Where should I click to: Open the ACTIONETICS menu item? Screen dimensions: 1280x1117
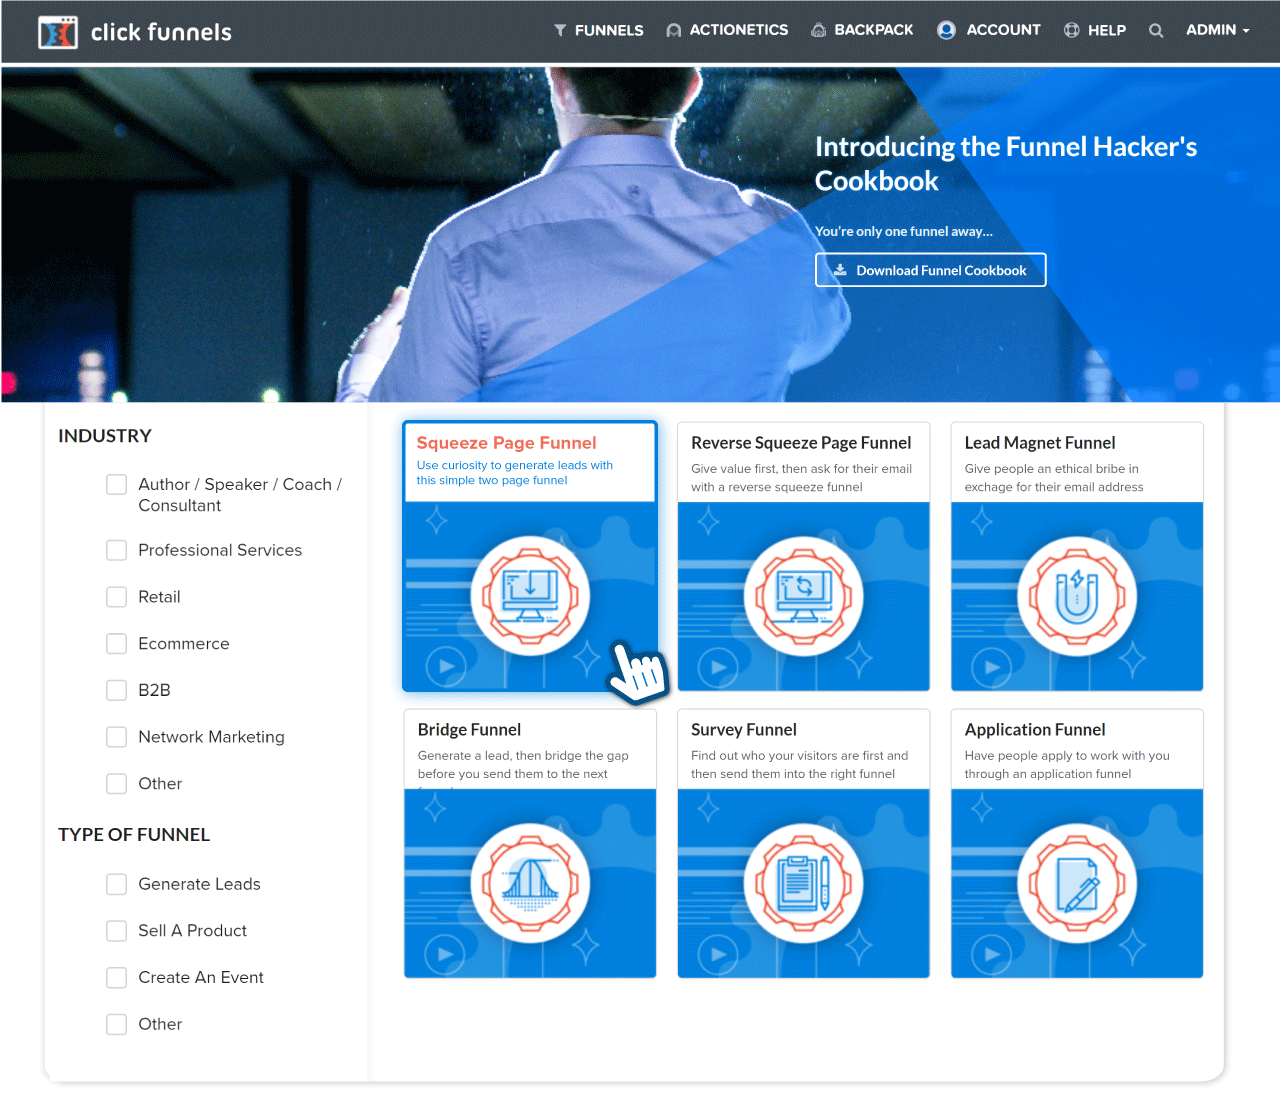click(727, 30)
